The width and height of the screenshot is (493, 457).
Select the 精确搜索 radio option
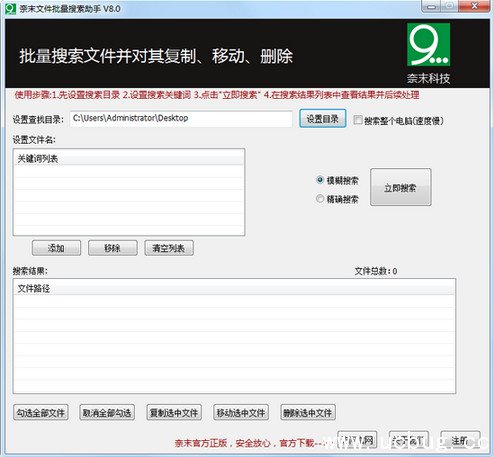[x=320, y=199]
